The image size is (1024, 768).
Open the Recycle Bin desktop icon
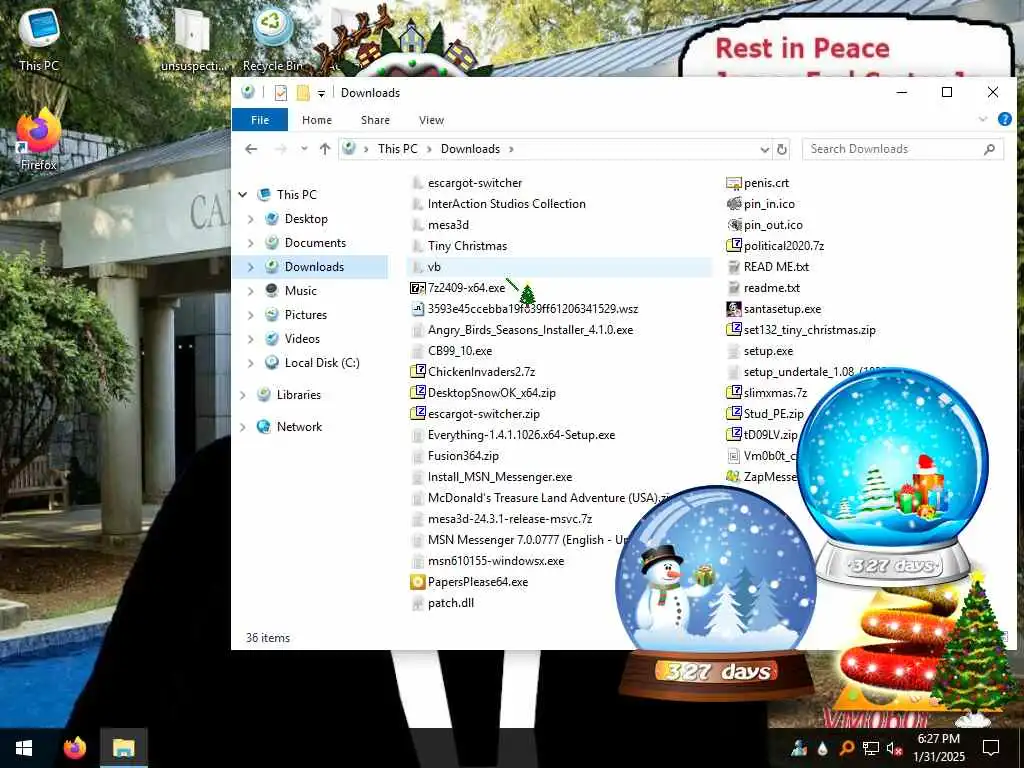pos(272,39)
